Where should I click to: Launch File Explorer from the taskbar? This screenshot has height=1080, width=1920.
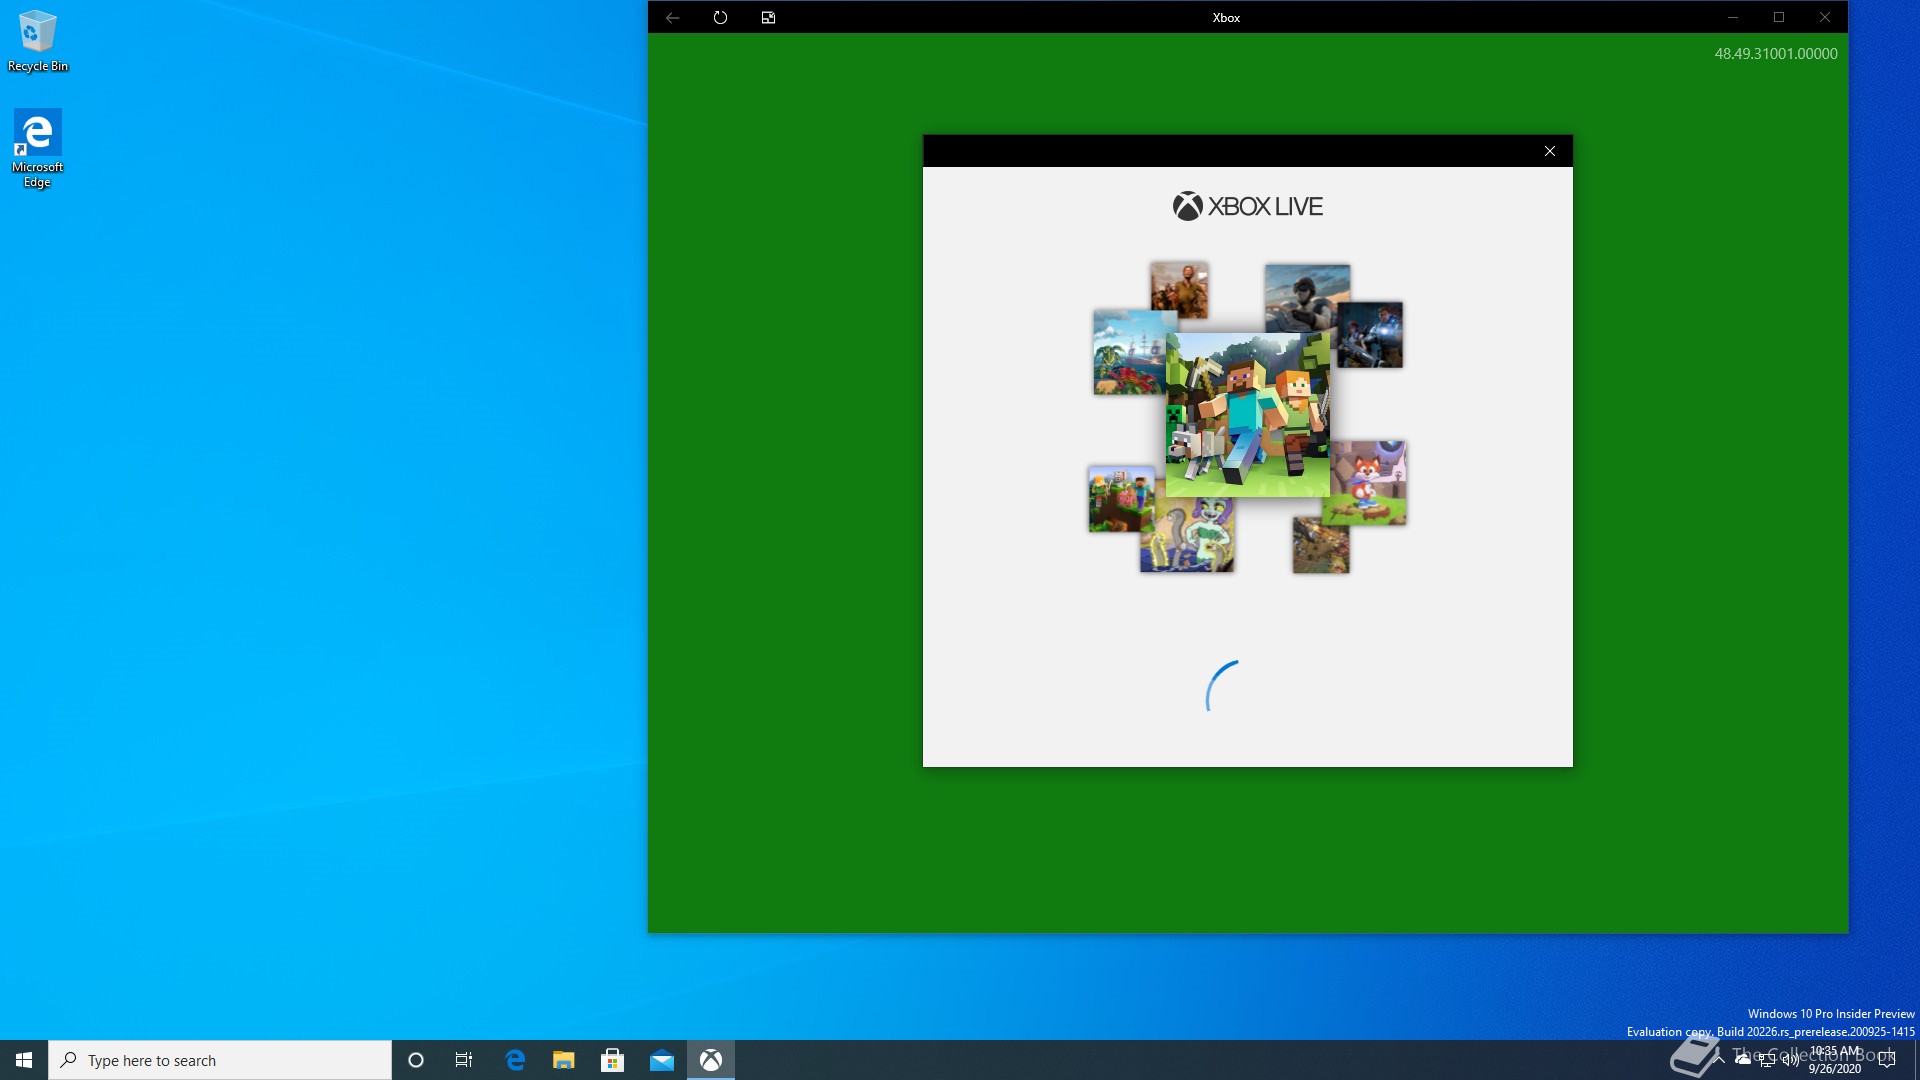564,1060
